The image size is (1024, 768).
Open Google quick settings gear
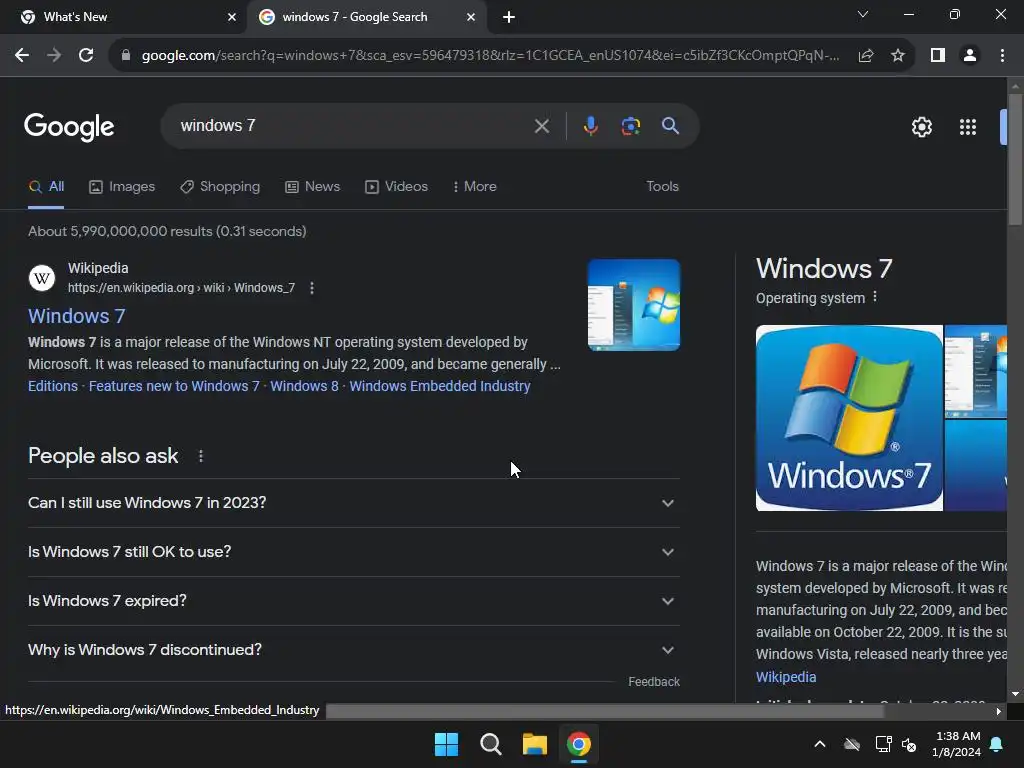pos(921,127)
